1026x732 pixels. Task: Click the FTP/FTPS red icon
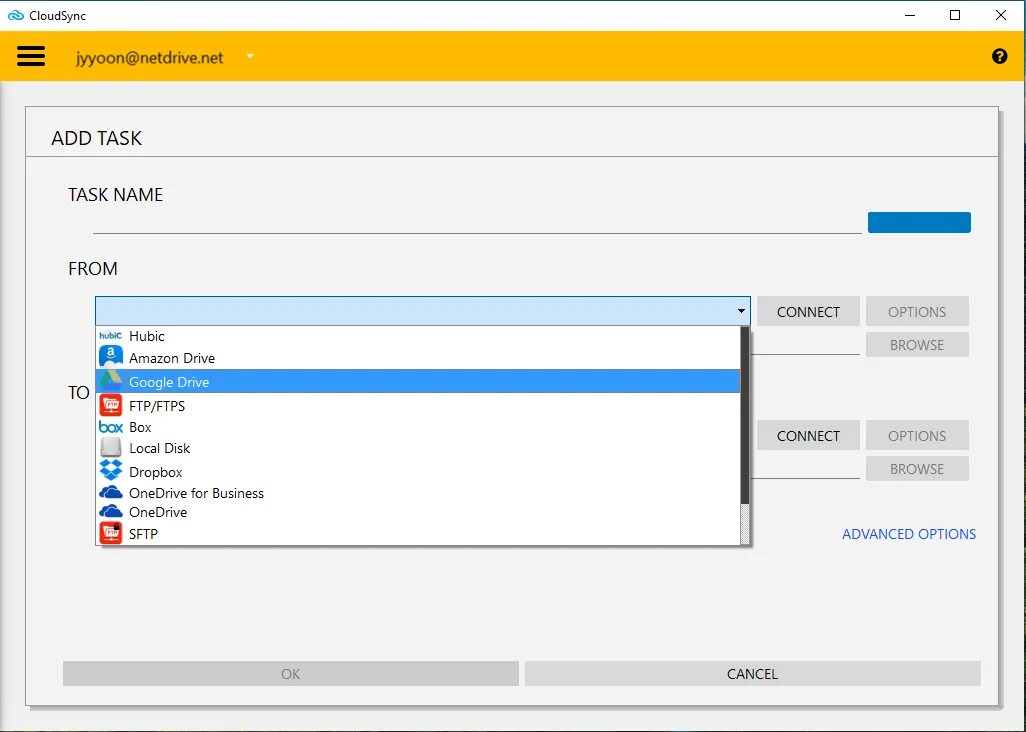(111, 406)
